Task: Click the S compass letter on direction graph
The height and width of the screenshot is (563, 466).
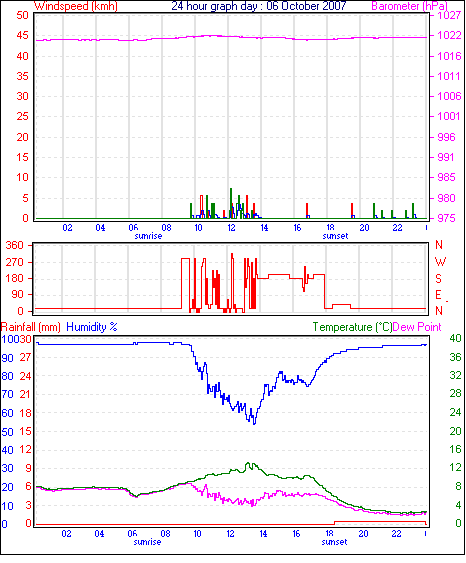Action: (438, 279)
